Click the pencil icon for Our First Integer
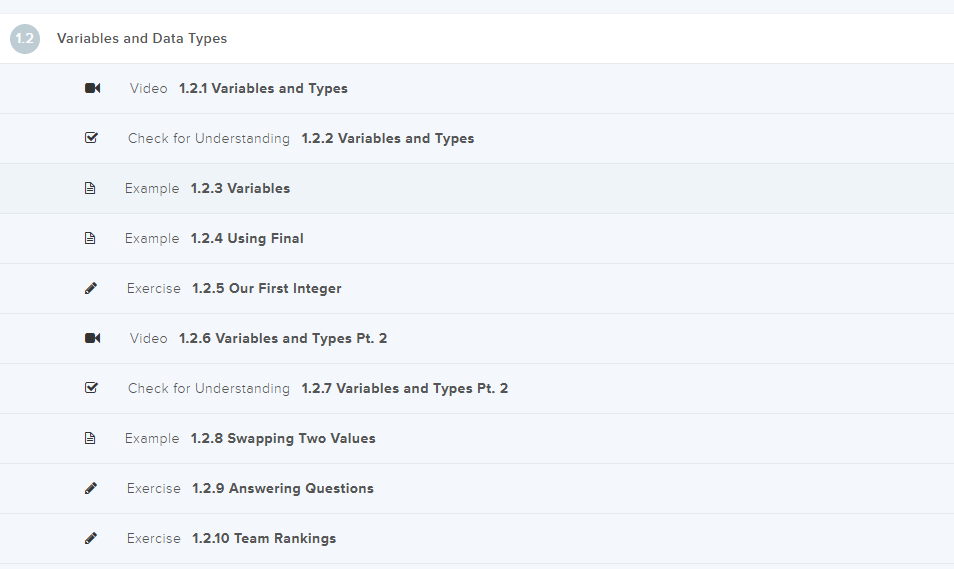The height and width of the screenshot is (569, 954). 91,288
